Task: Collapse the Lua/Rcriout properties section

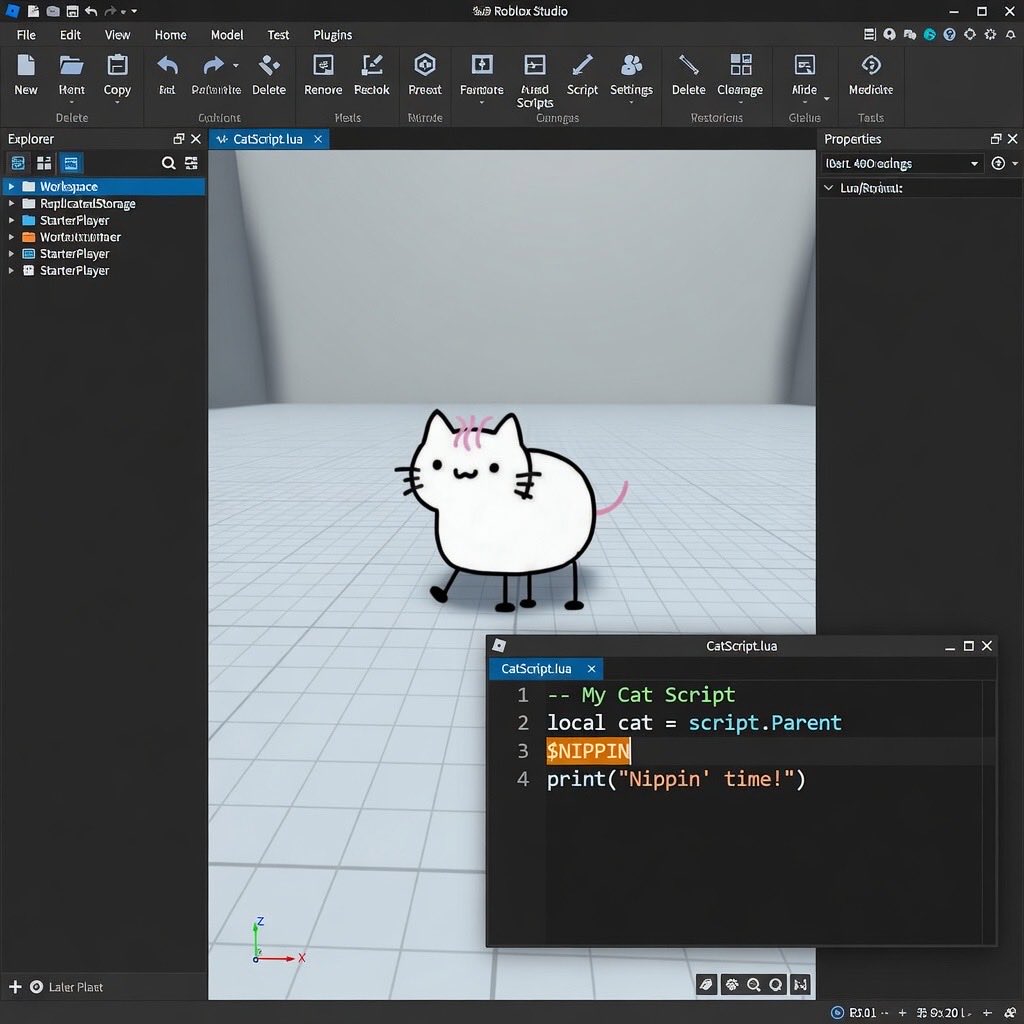Action: click(x=829, y=188)
